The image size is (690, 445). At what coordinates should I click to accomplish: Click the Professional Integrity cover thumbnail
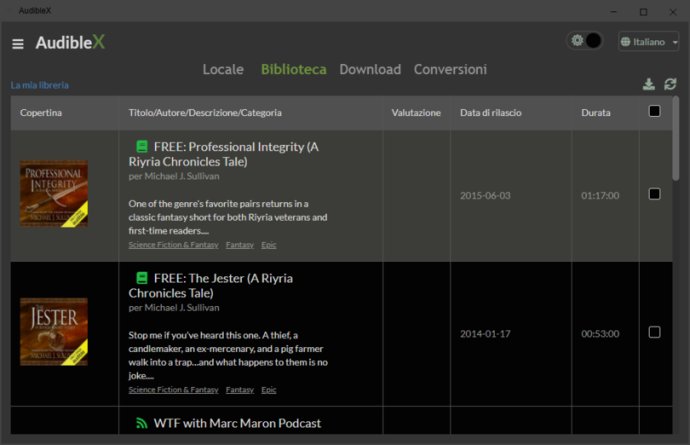(54, 194)
